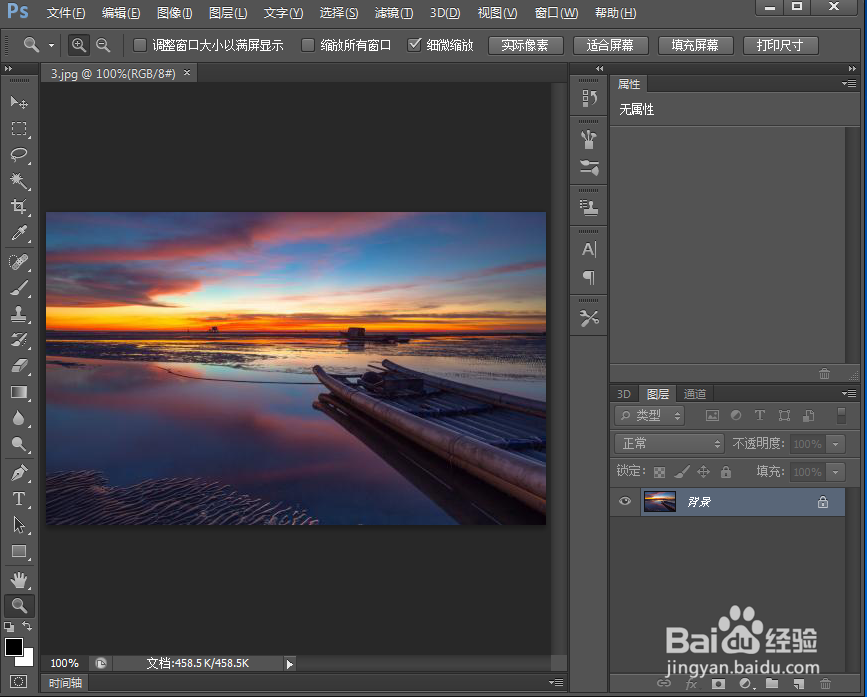
Task: Select the Clone Stamp tool
Action: (x=19, y=313)
